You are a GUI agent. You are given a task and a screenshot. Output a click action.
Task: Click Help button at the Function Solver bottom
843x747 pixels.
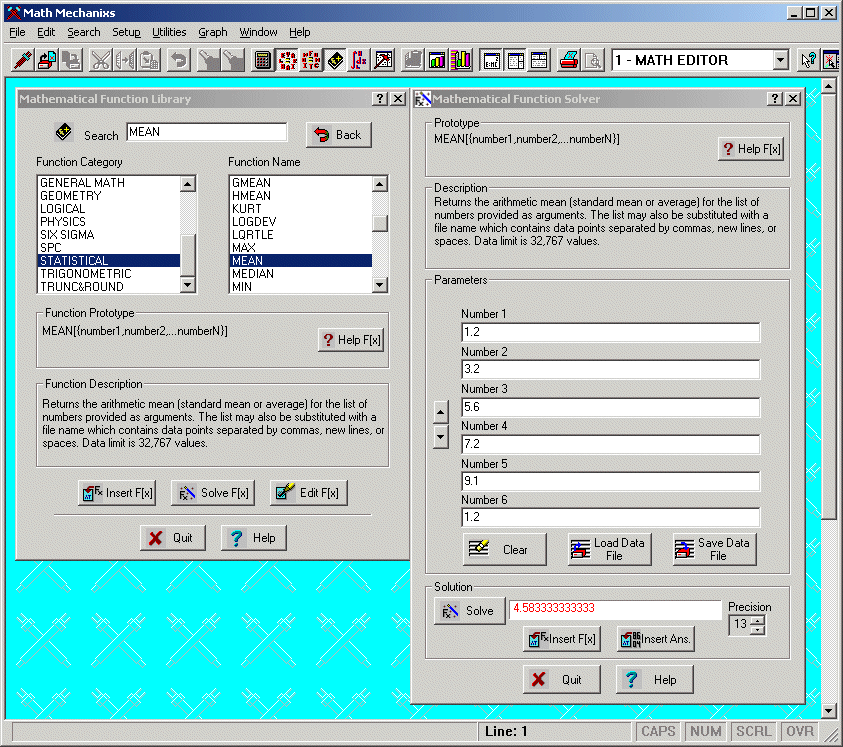pos(654,680)
